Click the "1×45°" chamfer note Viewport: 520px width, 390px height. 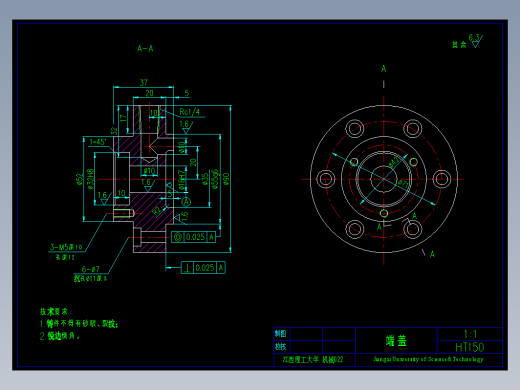[98, 142]
